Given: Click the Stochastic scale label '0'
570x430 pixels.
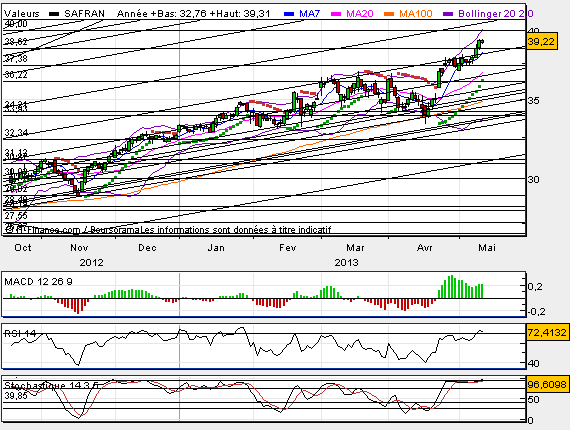Looking at the screenshot, I should point(530,421).
